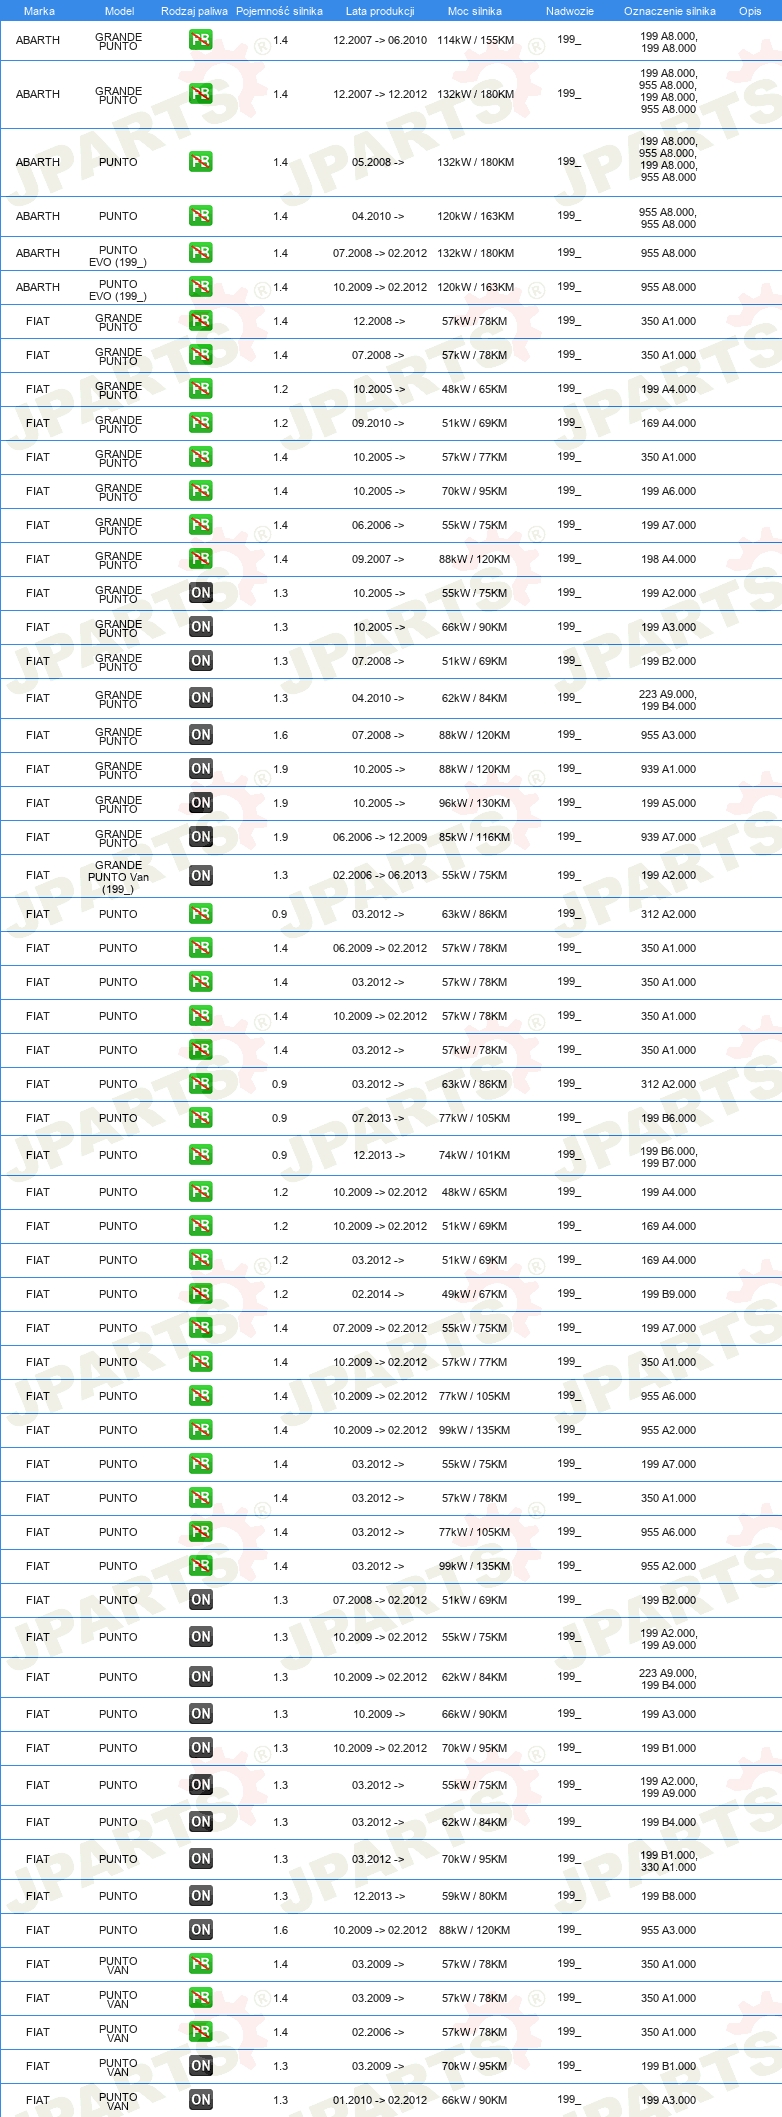Select the '198 A4.000' engine code cell
782x2117 pixels.
point(669,559)
